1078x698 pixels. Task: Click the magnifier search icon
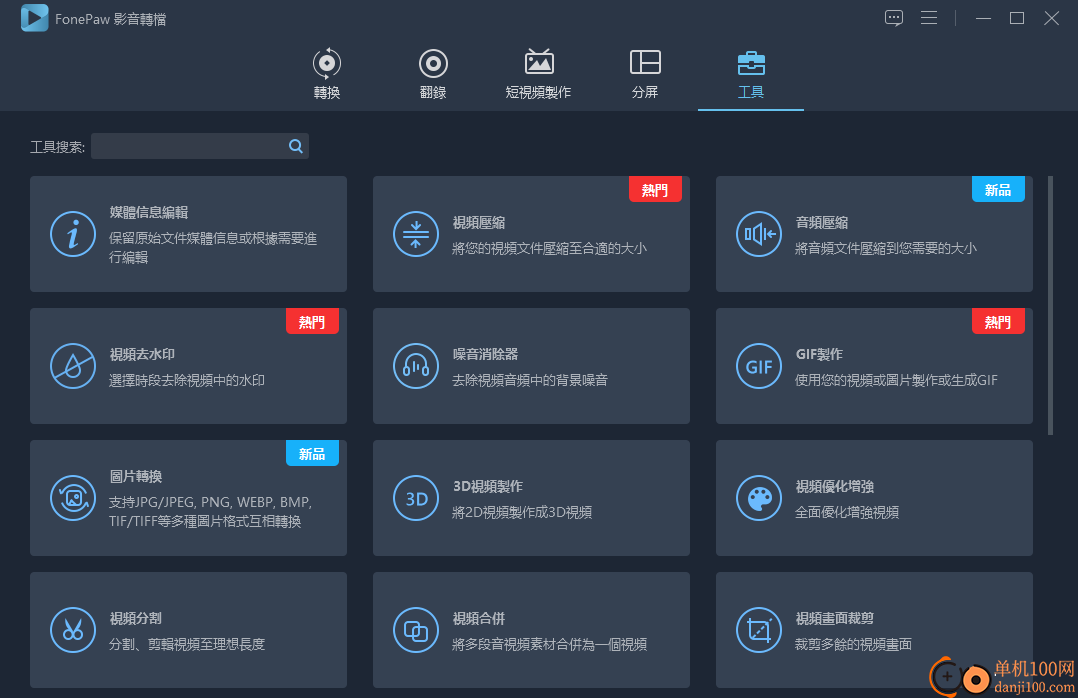tap(296, 146)
